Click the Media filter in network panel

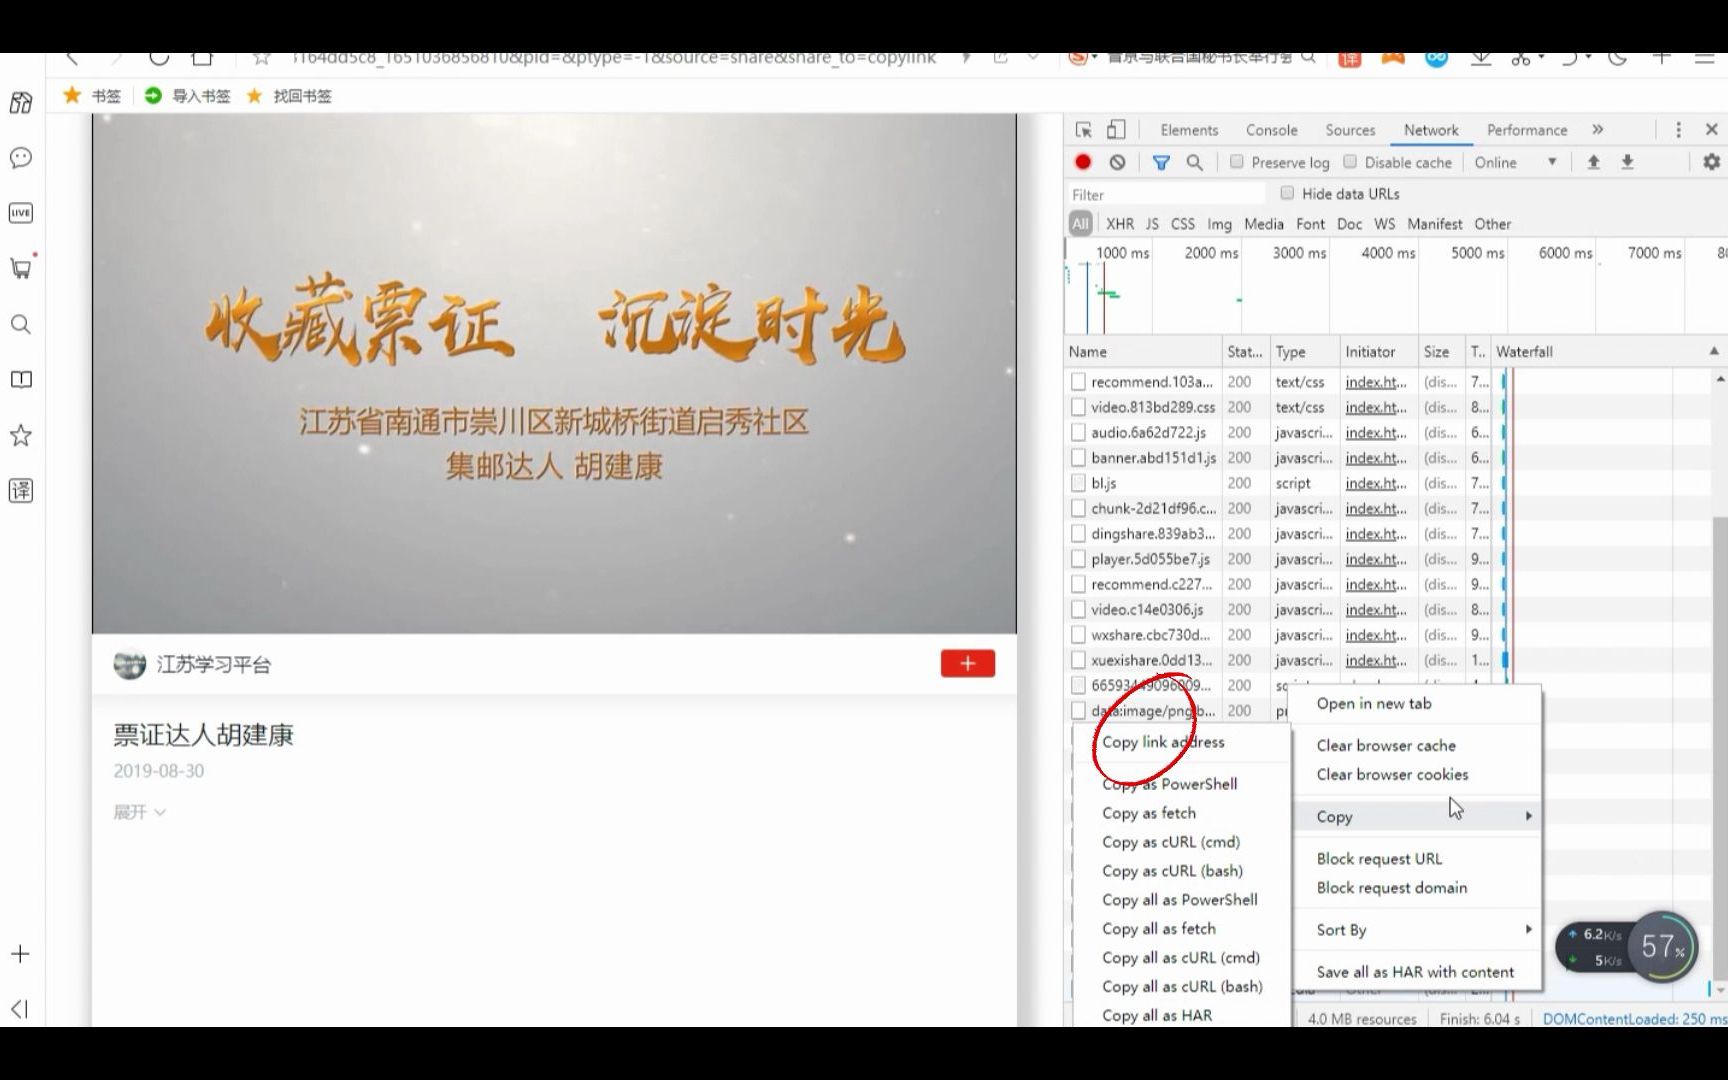(x=1264, y=224)
